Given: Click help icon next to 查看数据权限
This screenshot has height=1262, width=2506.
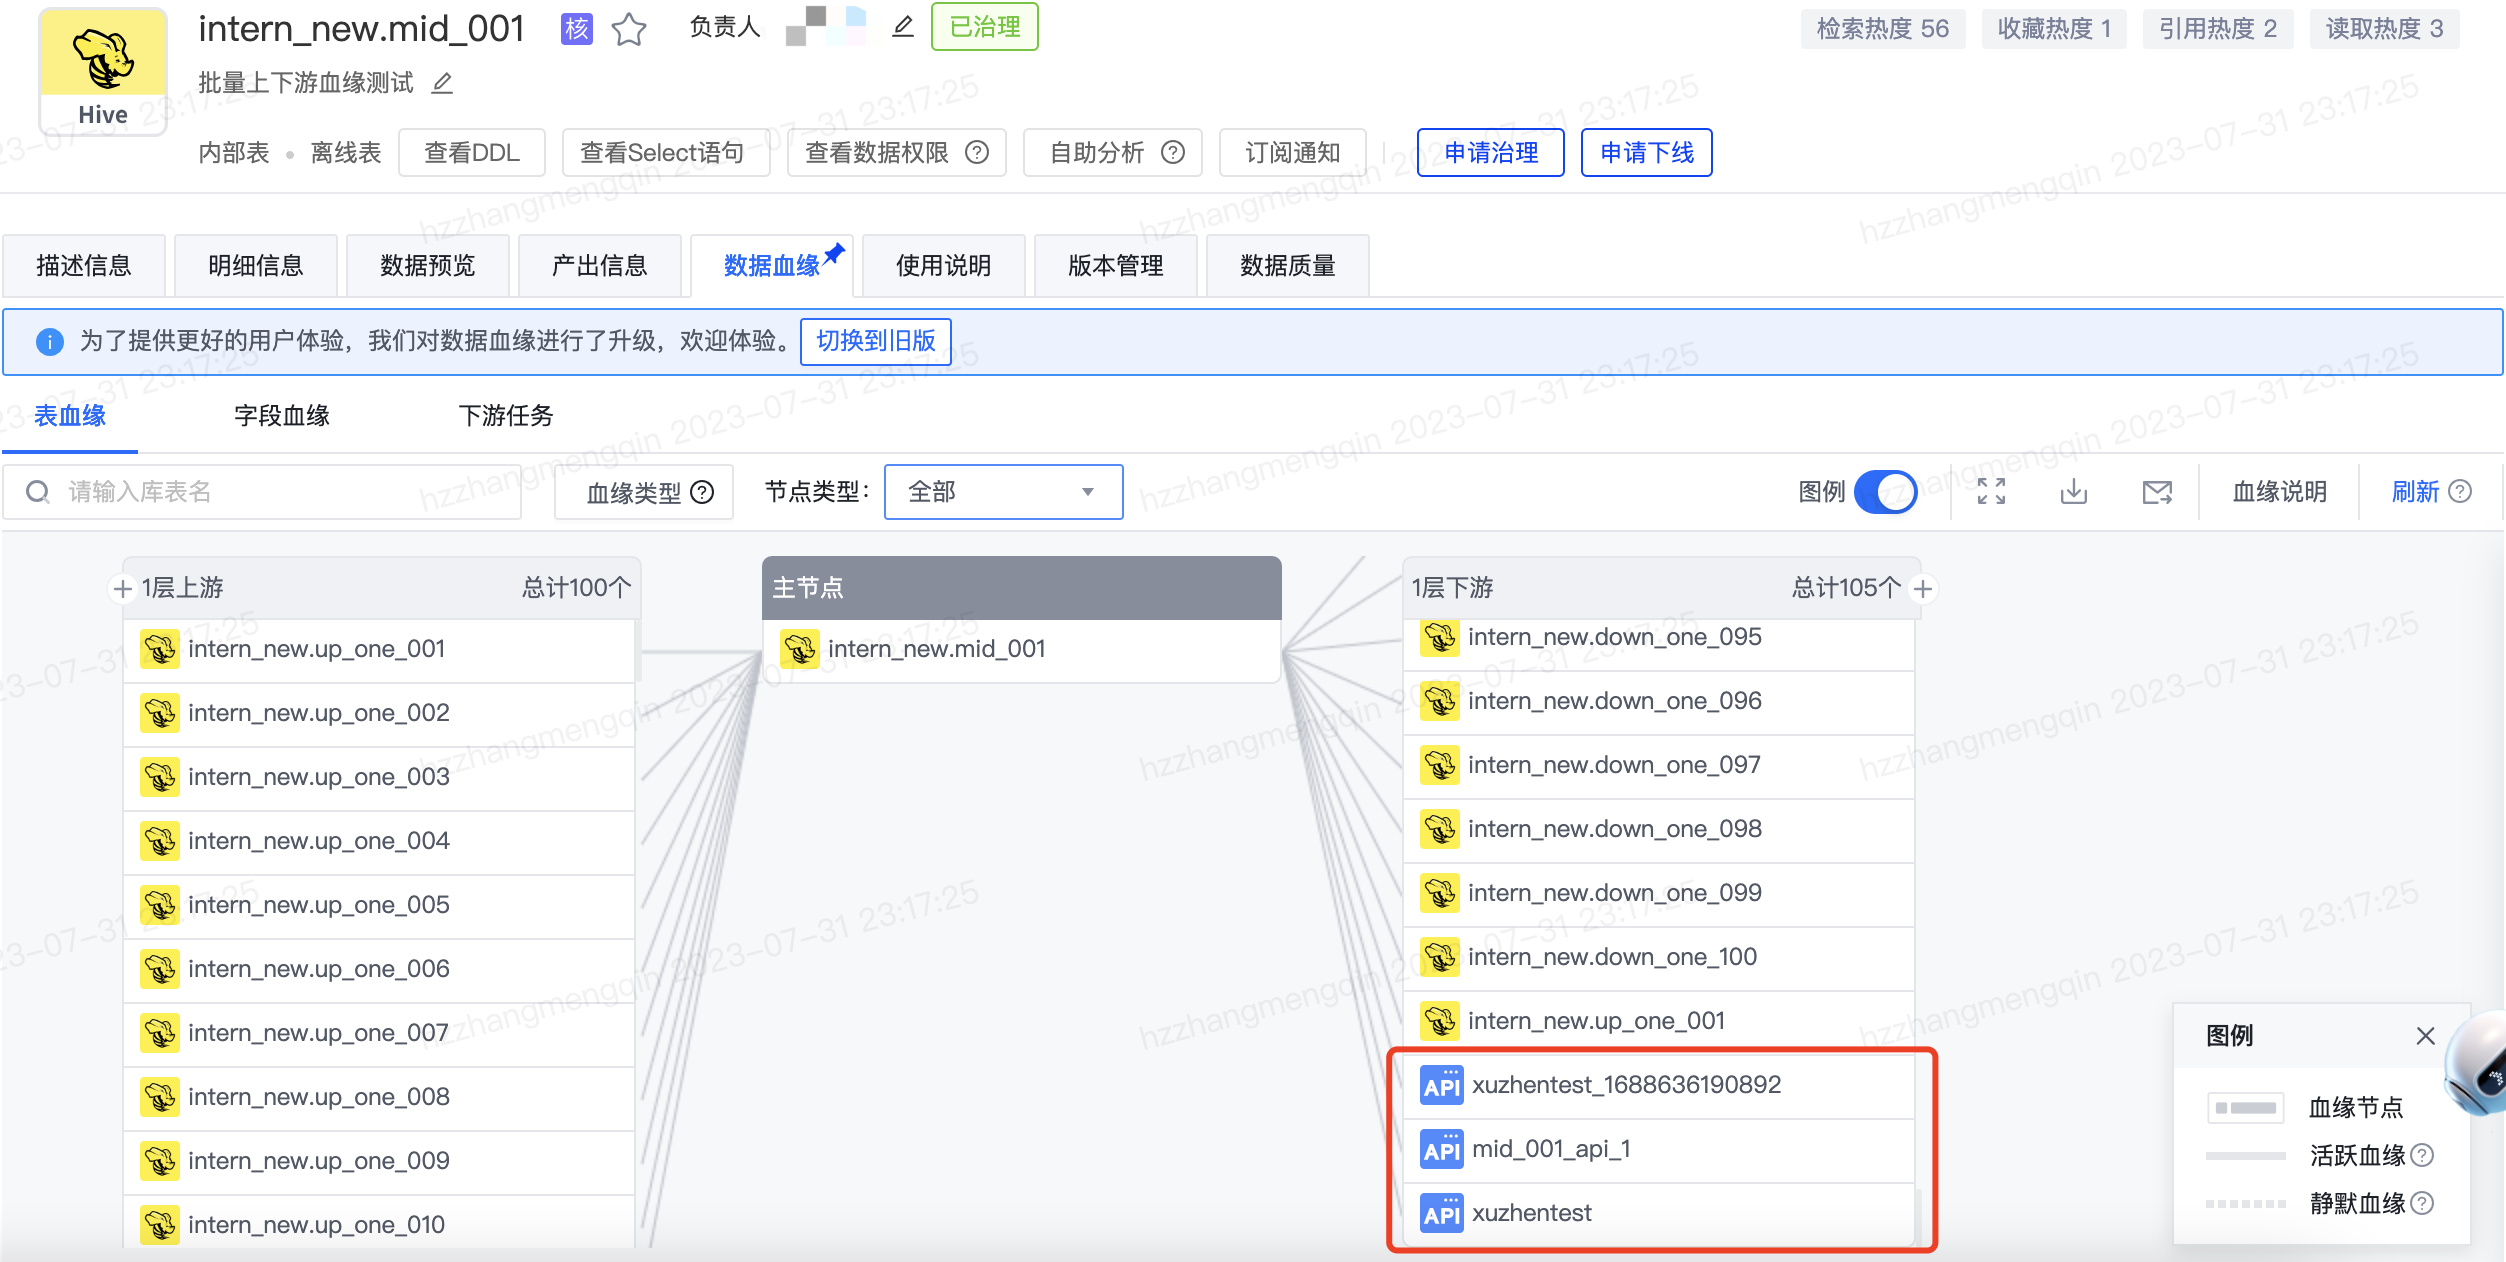Looking at the screenshot, I should coord(977,152).
